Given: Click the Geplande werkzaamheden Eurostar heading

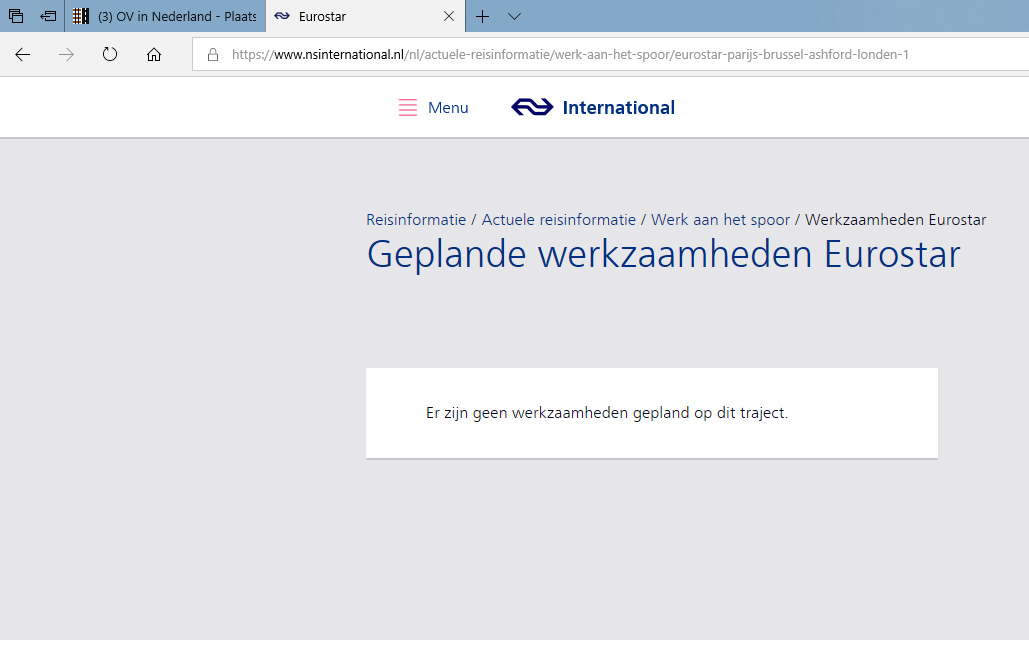Looking at the screenshot, I should [x=663, y=255].
